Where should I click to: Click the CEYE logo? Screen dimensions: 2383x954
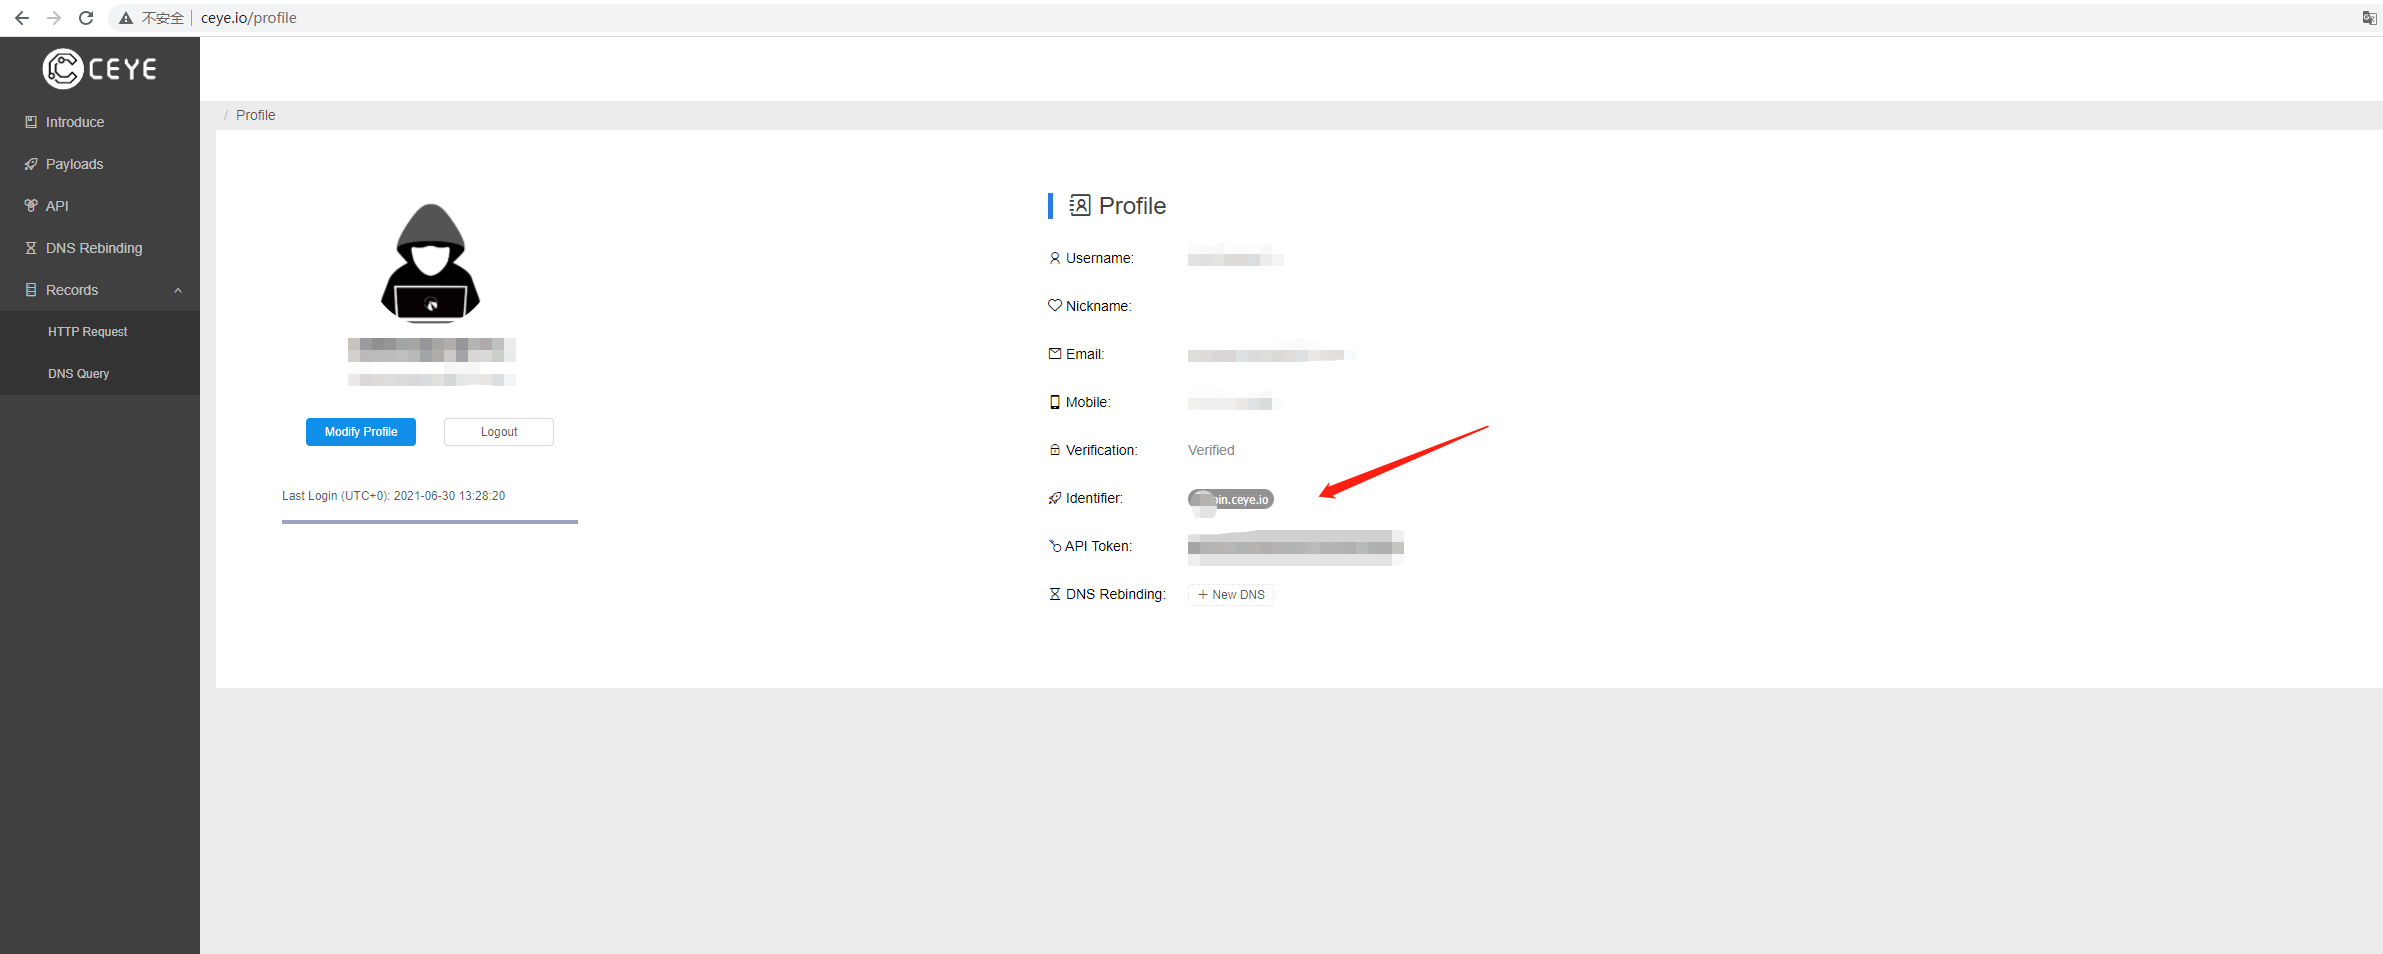100,69
